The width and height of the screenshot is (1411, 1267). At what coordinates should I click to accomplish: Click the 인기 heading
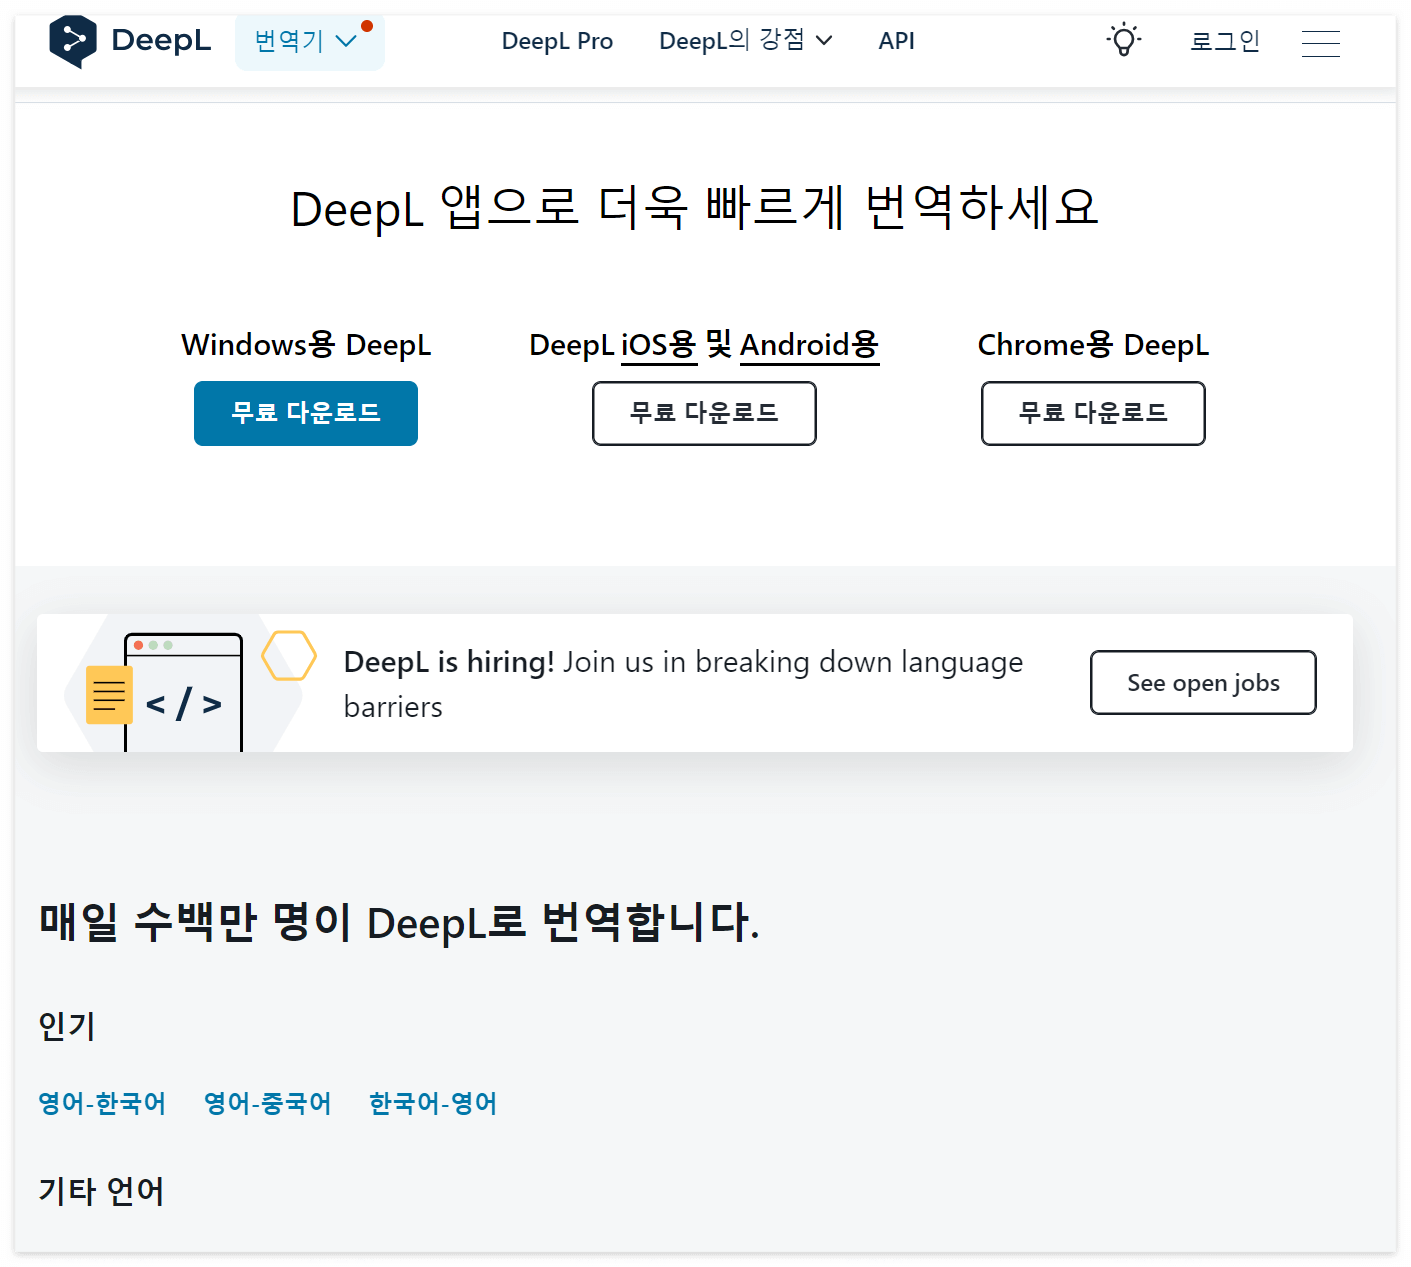point(67,1026)
